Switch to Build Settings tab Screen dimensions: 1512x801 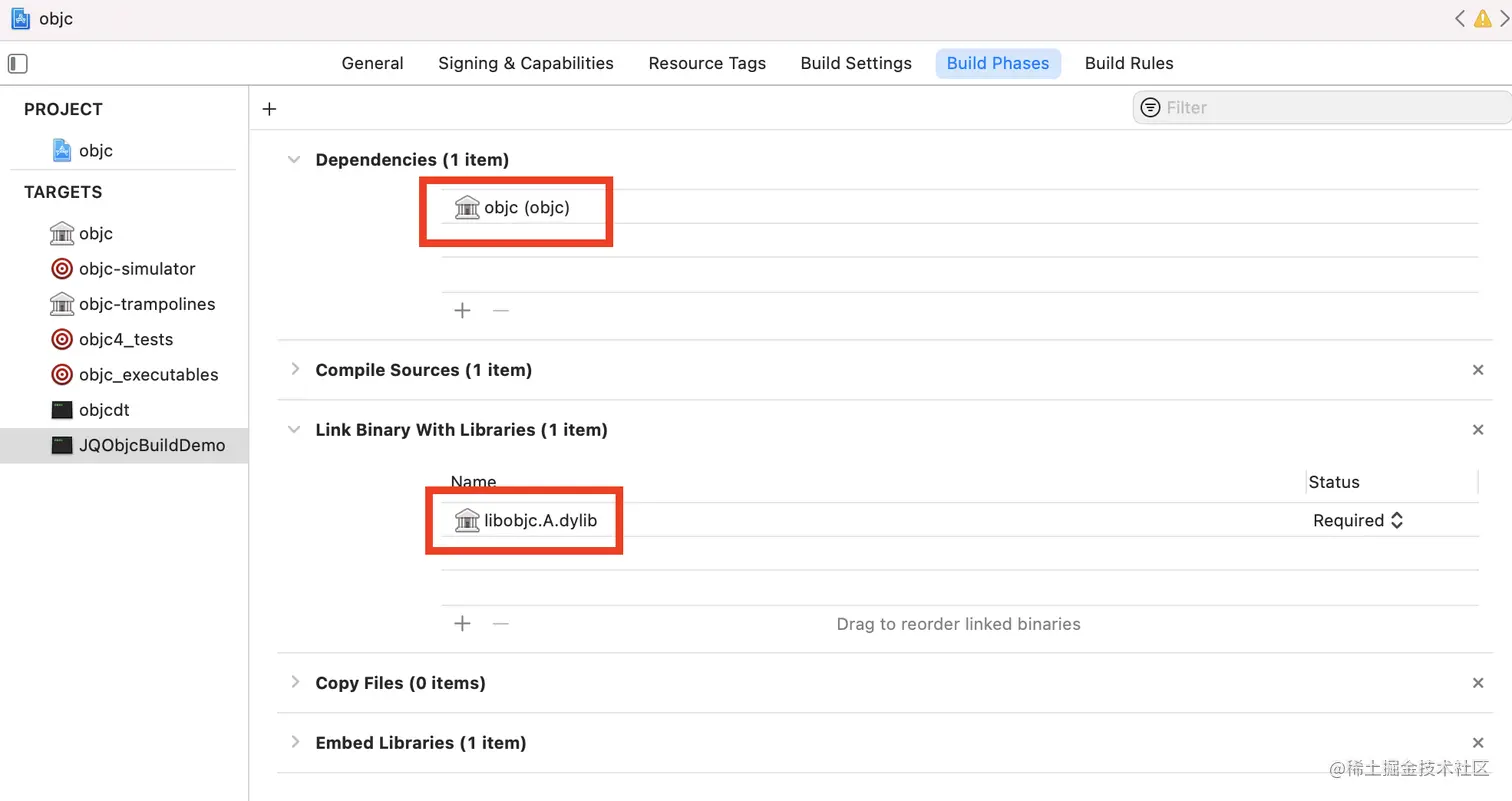pyautogui.click(x=856, y=63)
